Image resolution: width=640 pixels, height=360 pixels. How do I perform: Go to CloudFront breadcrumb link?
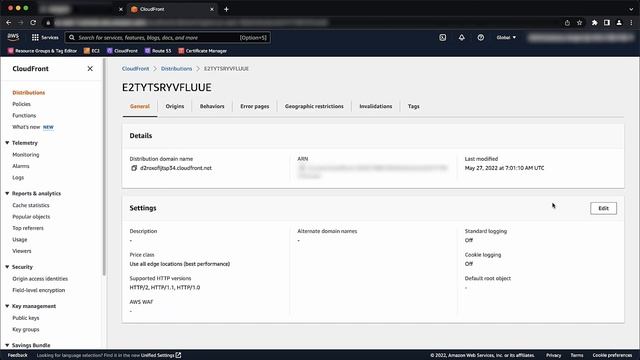(136, 69)
